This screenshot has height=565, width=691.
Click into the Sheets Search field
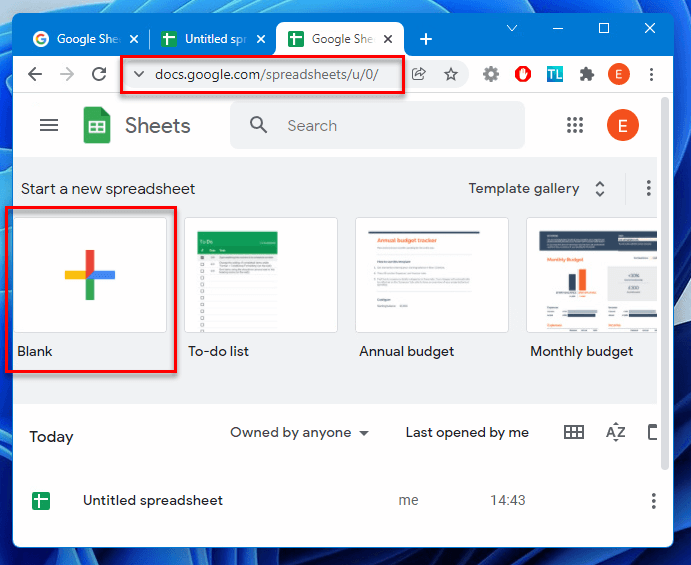[x=377, y=125]
